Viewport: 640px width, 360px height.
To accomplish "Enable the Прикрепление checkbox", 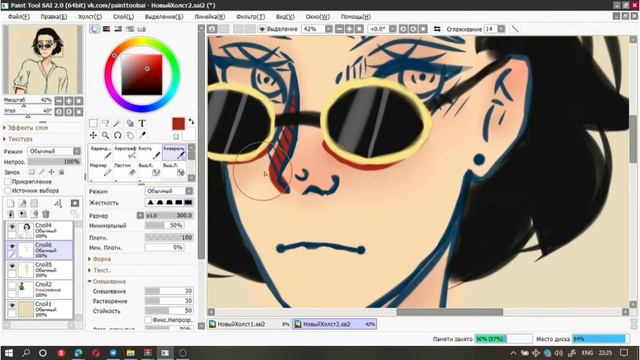I will point(7,182).
